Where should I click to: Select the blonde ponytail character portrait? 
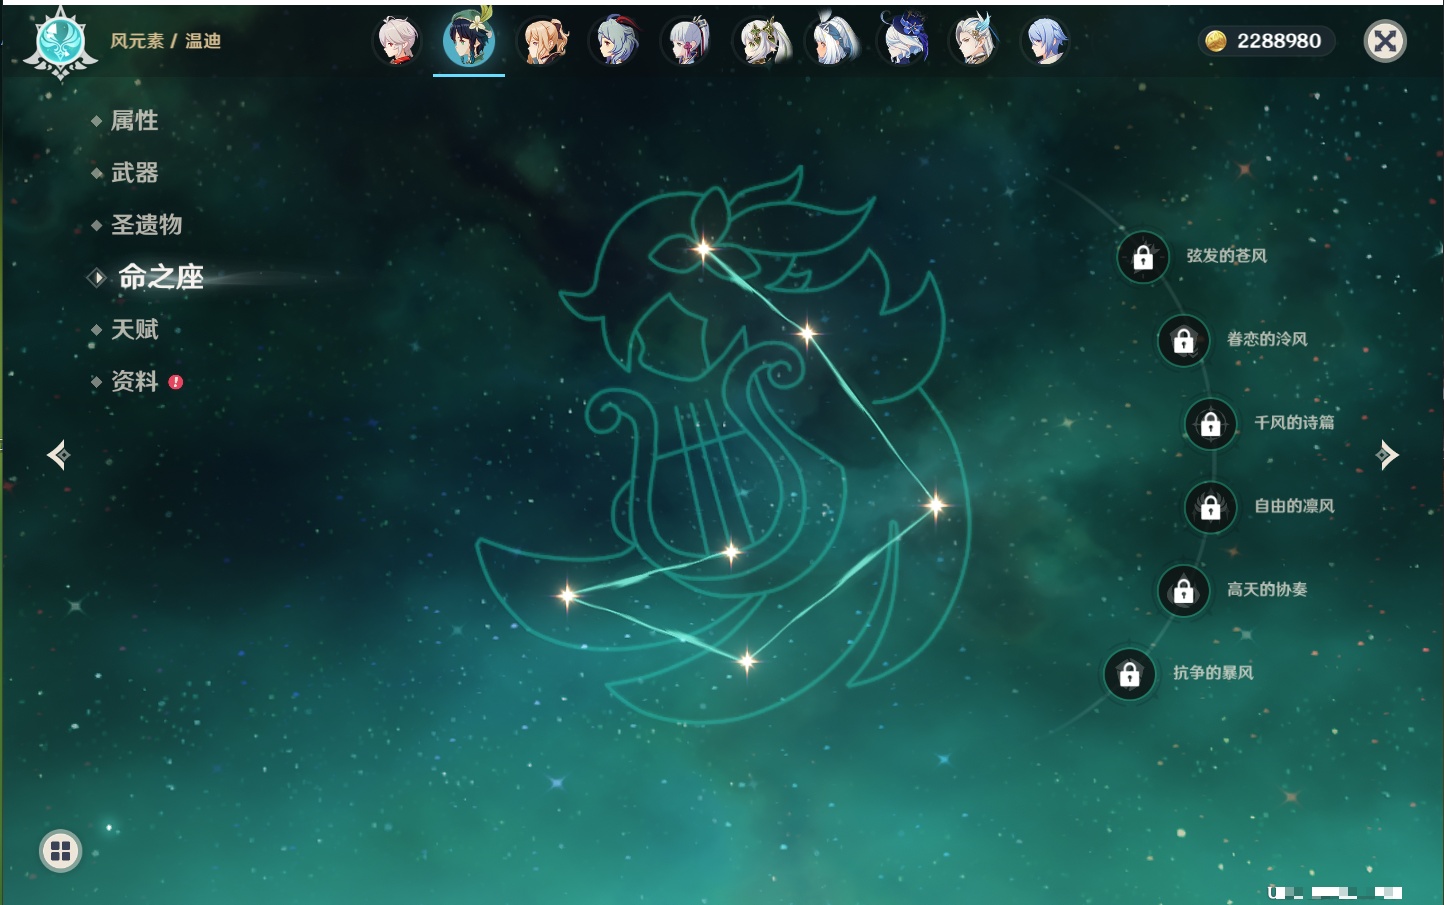(544, 42)
